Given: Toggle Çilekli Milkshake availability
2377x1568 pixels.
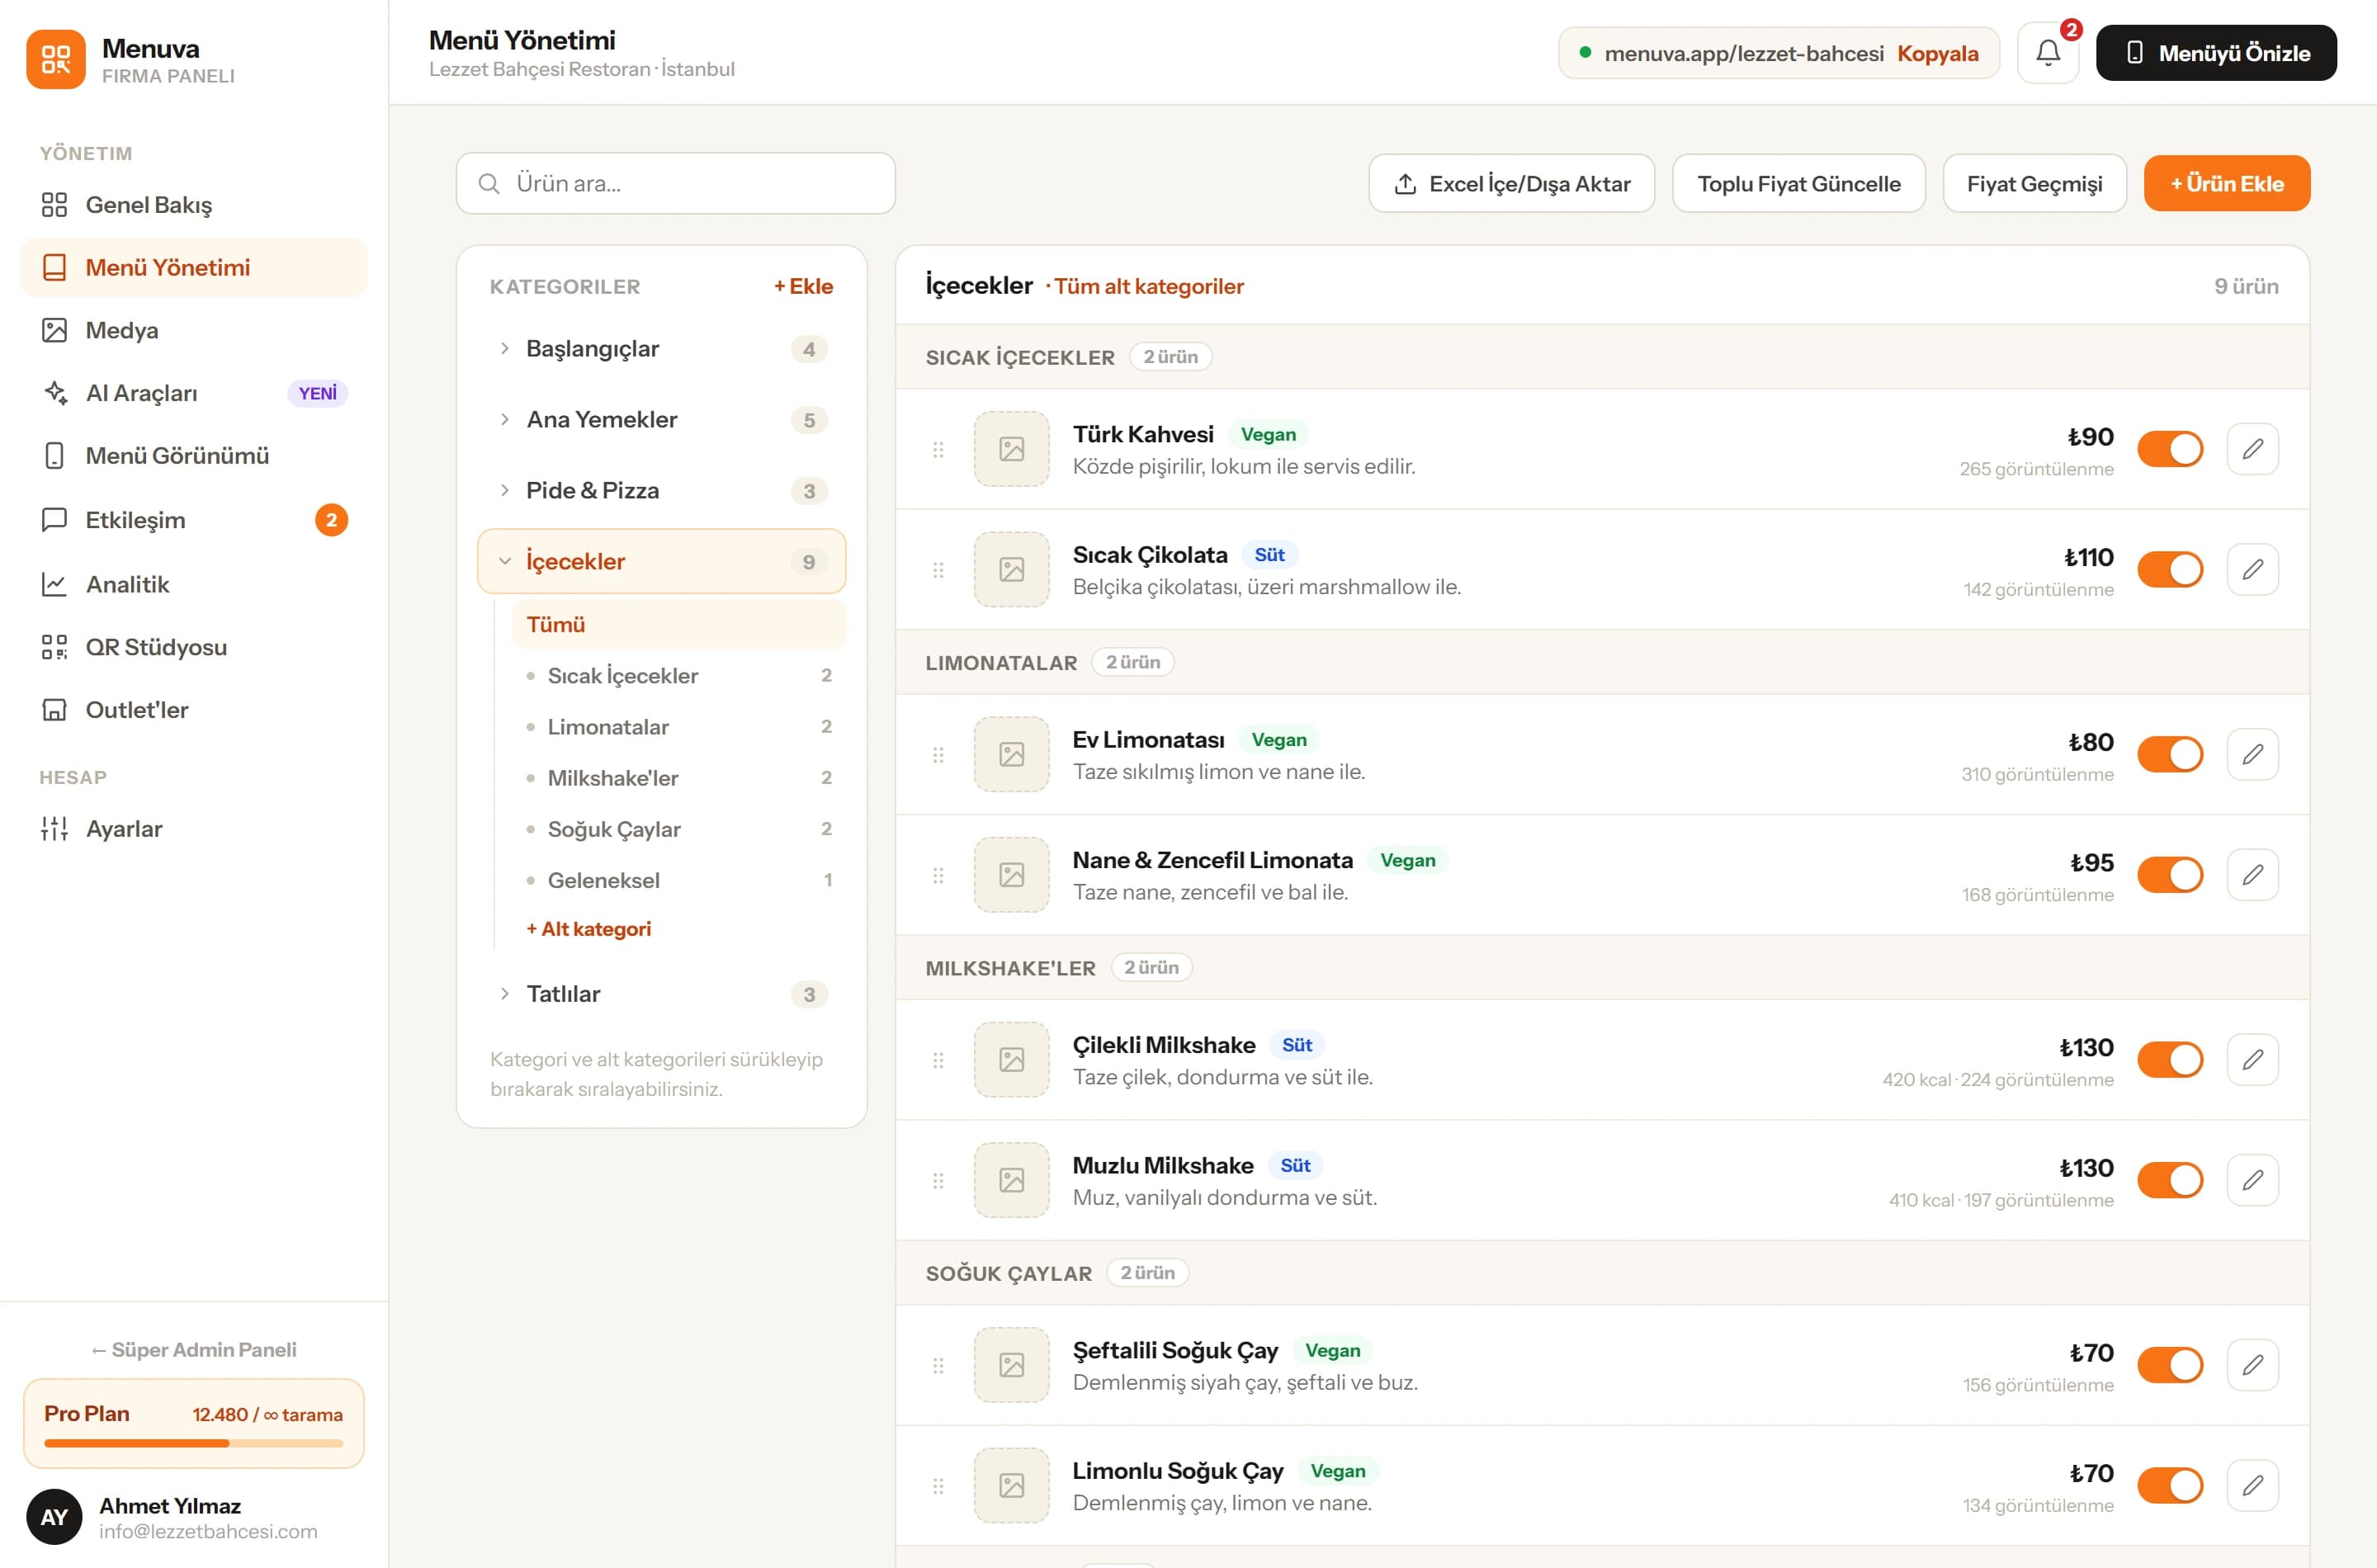Looking at the screenshot, I should click(x=2170, y=1059).
